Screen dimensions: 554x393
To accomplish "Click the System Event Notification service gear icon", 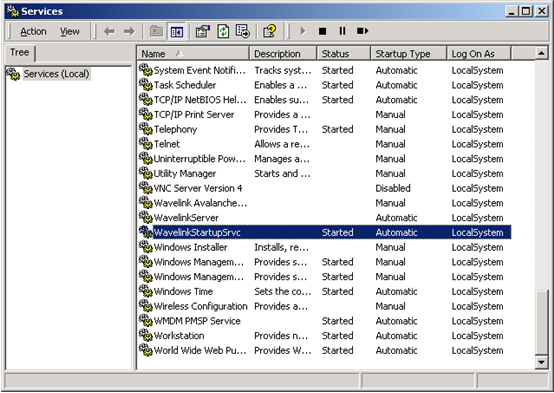I will [x=146, y=70].
